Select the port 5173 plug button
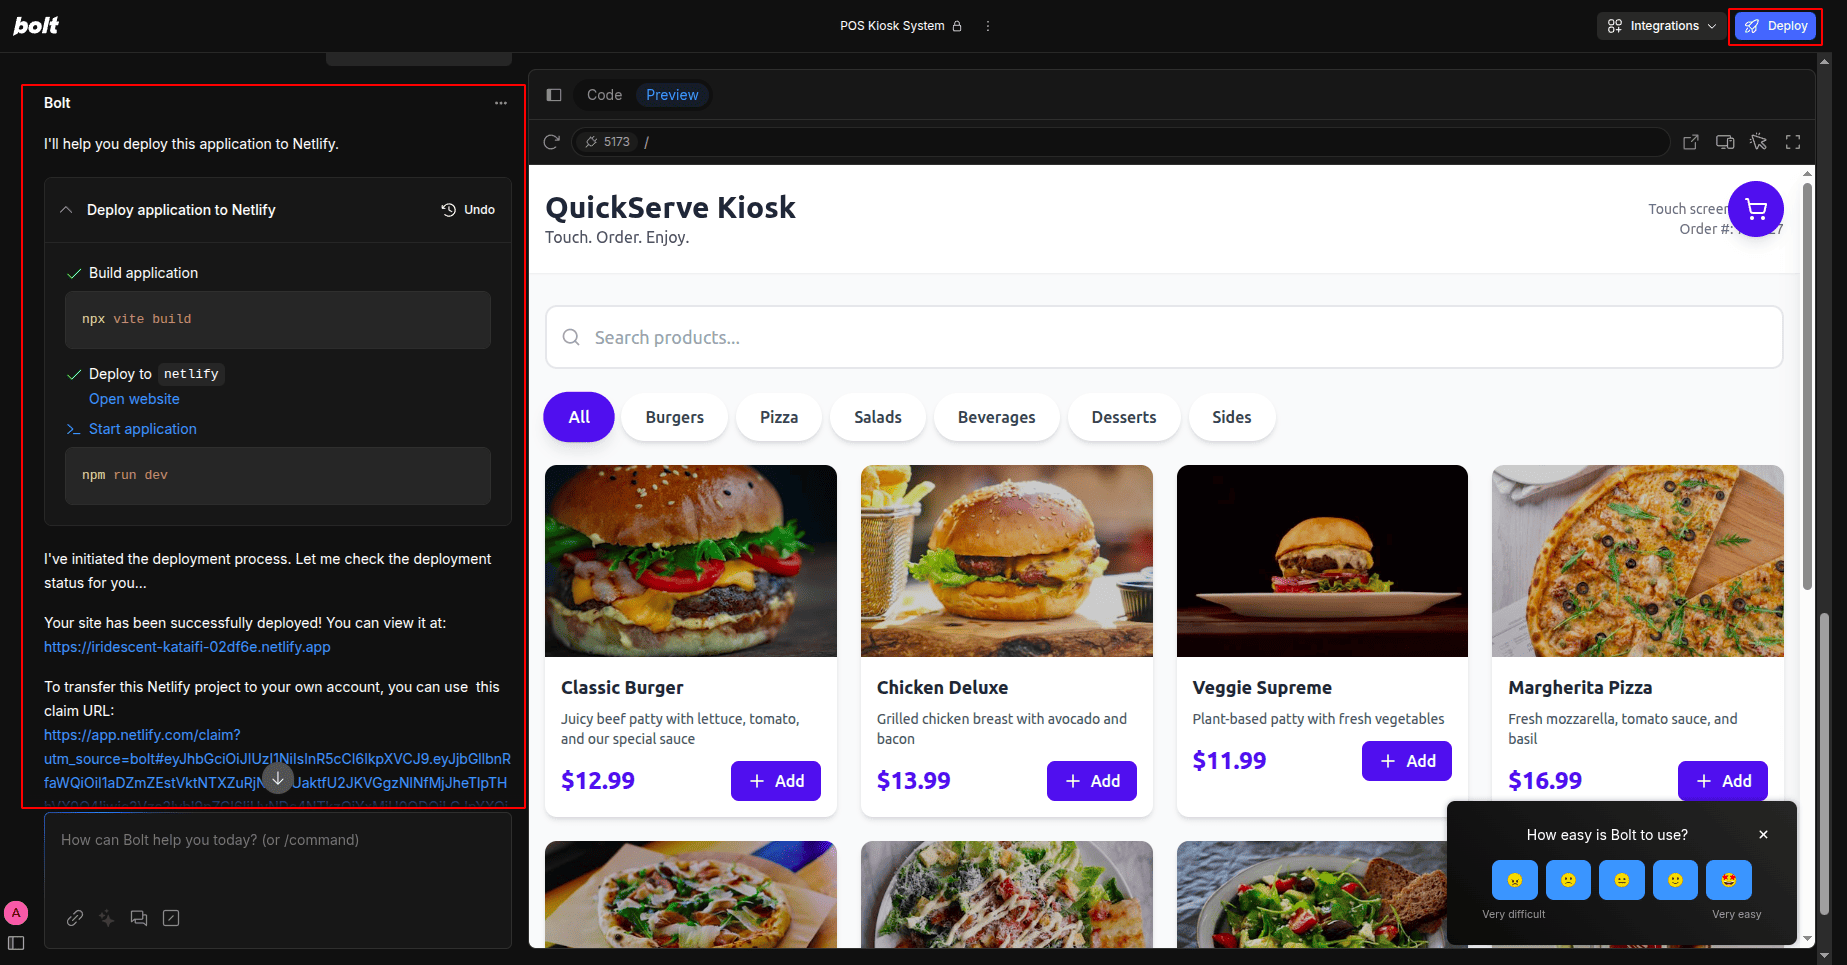The width and height of the screenshot is (1847, 965). 608,142
